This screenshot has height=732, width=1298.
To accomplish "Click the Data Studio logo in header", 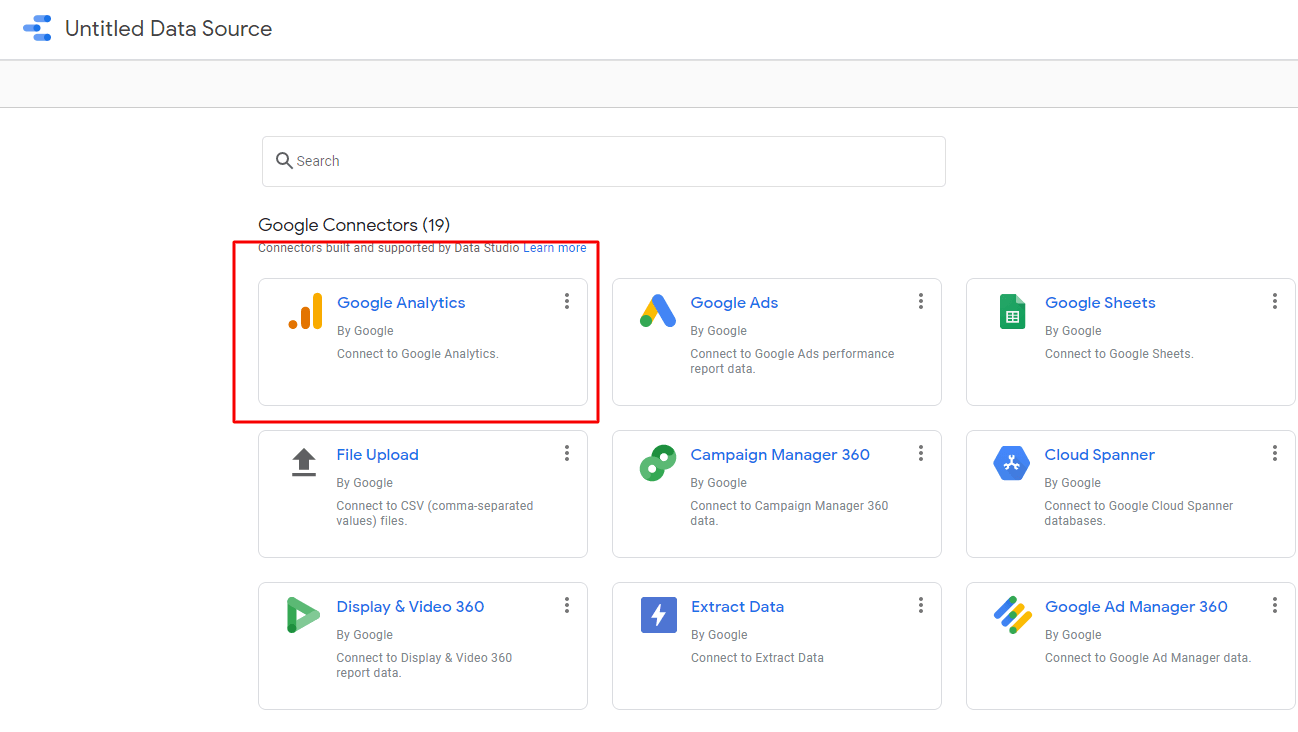I will (36, 28).
